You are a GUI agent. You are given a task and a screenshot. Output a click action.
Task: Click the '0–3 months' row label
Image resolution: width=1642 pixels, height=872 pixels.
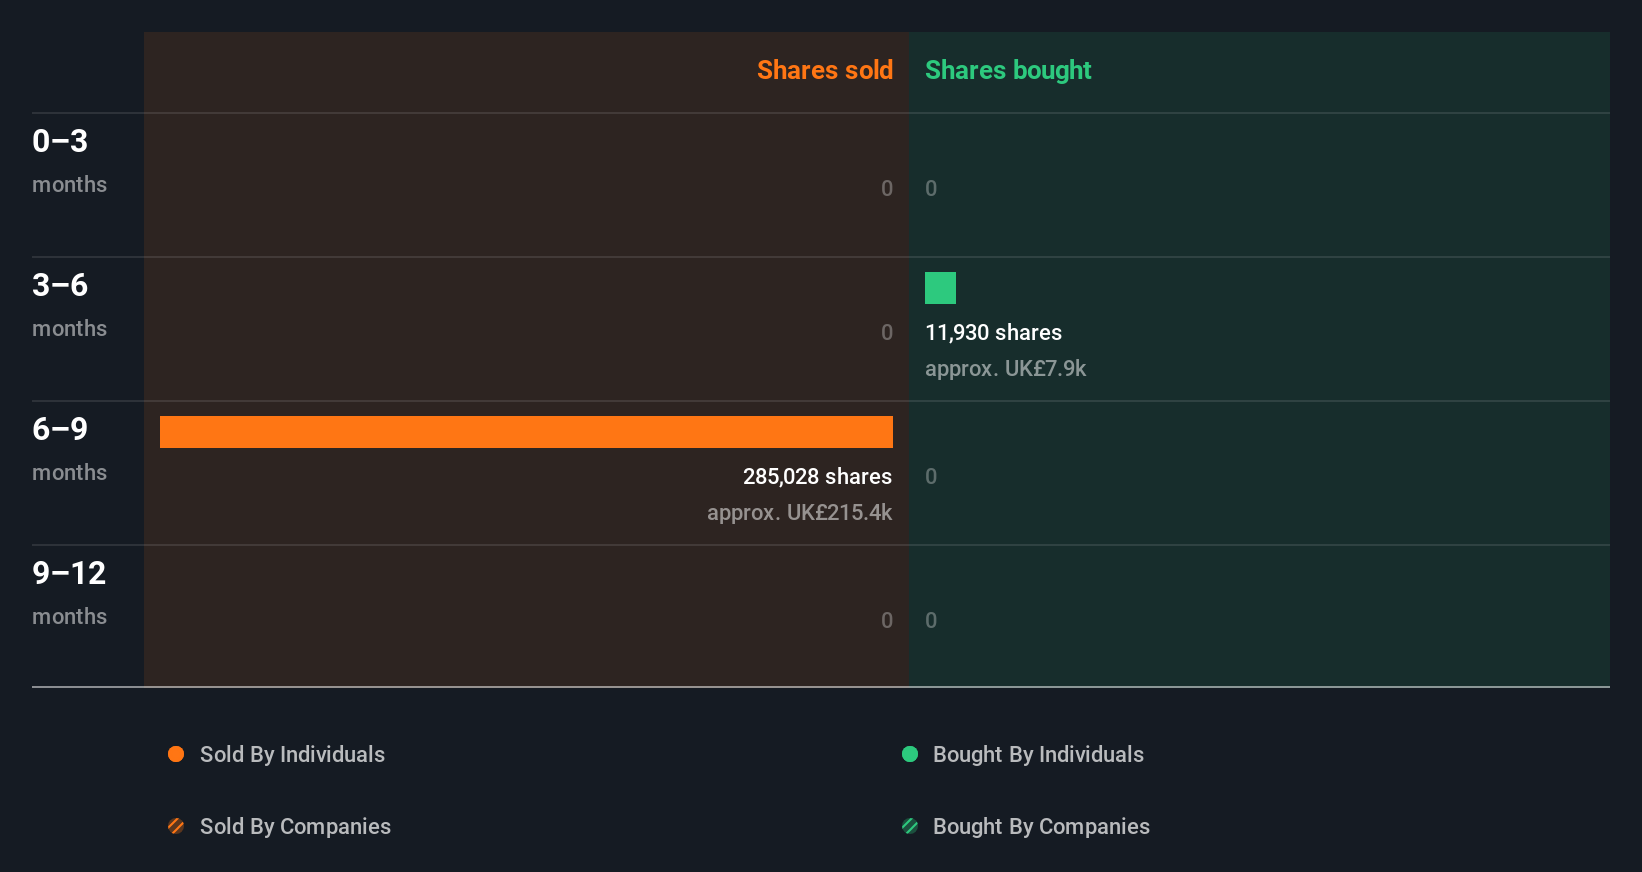(x=69, y=161)
